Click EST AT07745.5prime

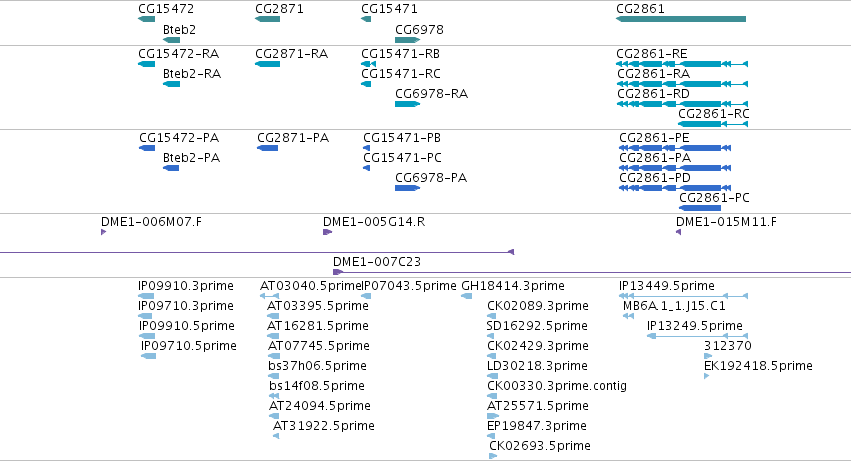274,357
